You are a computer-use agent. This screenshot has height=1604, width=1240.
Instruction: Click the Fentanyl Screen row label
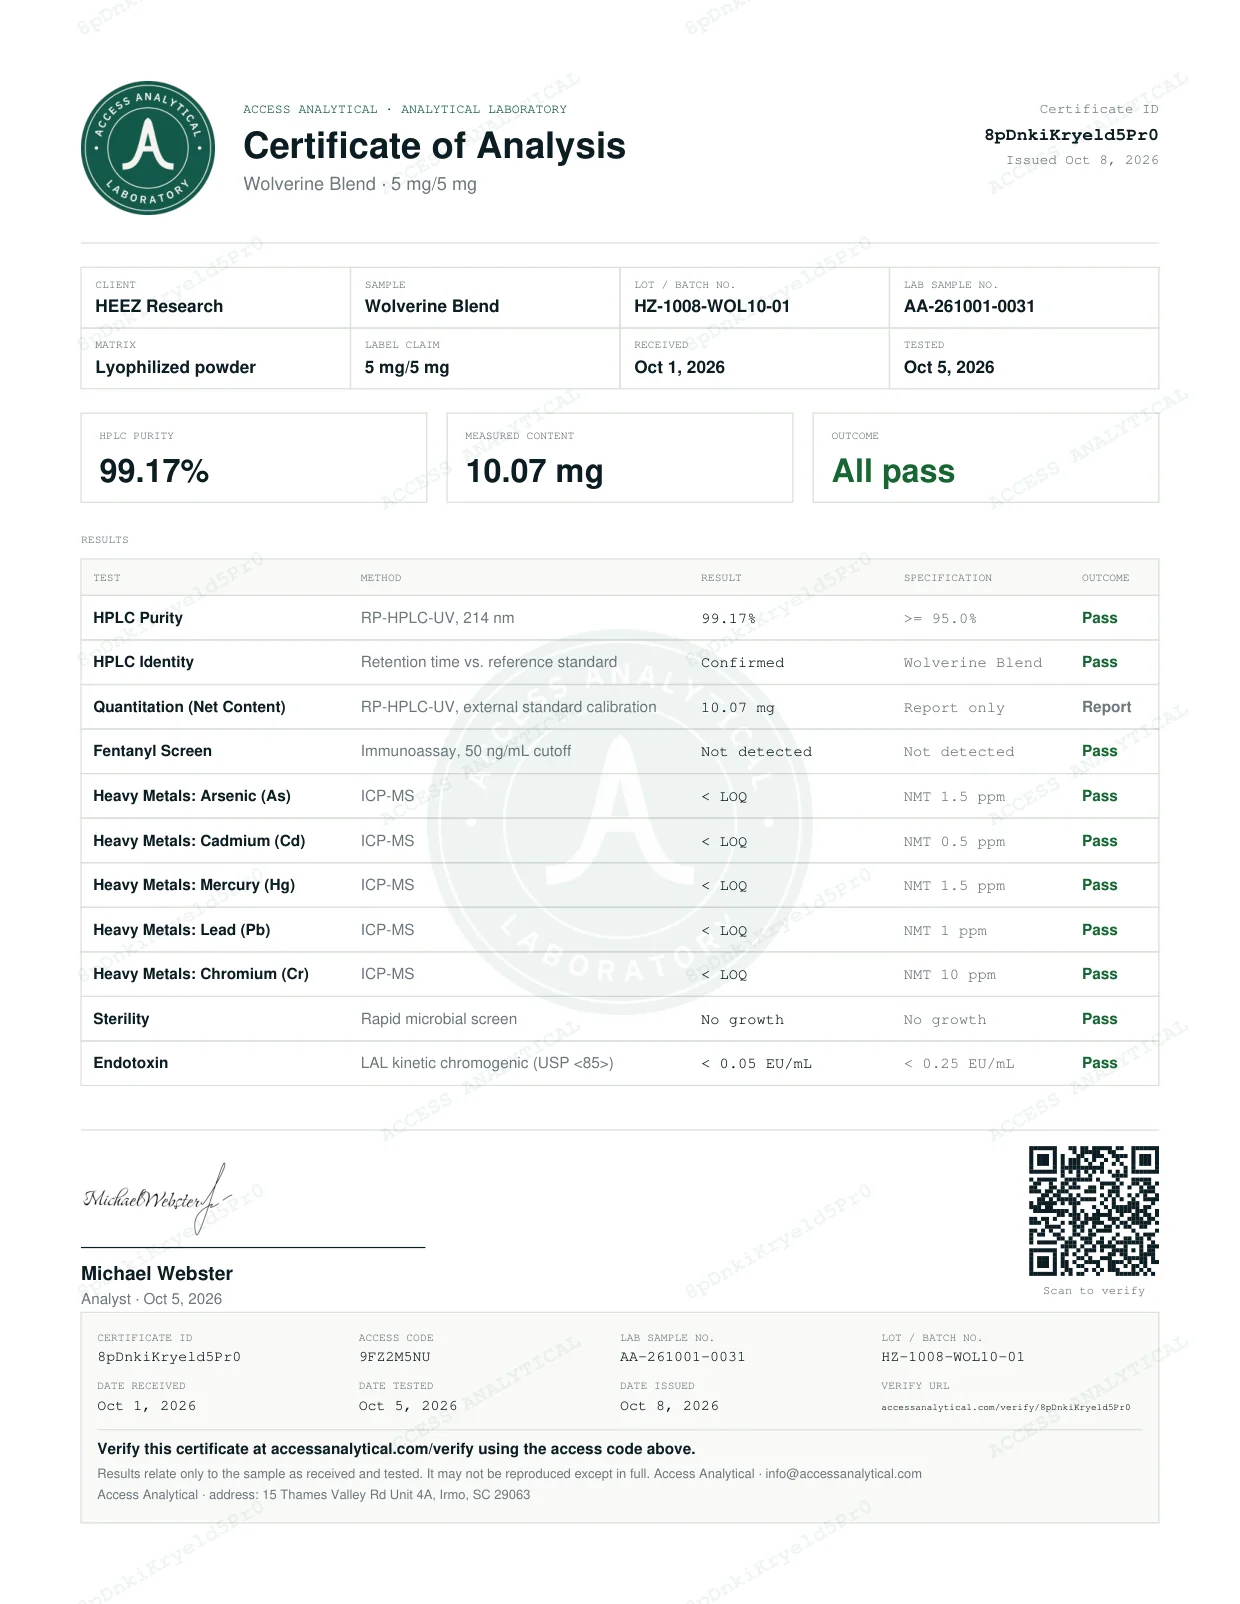pos(152,751)
